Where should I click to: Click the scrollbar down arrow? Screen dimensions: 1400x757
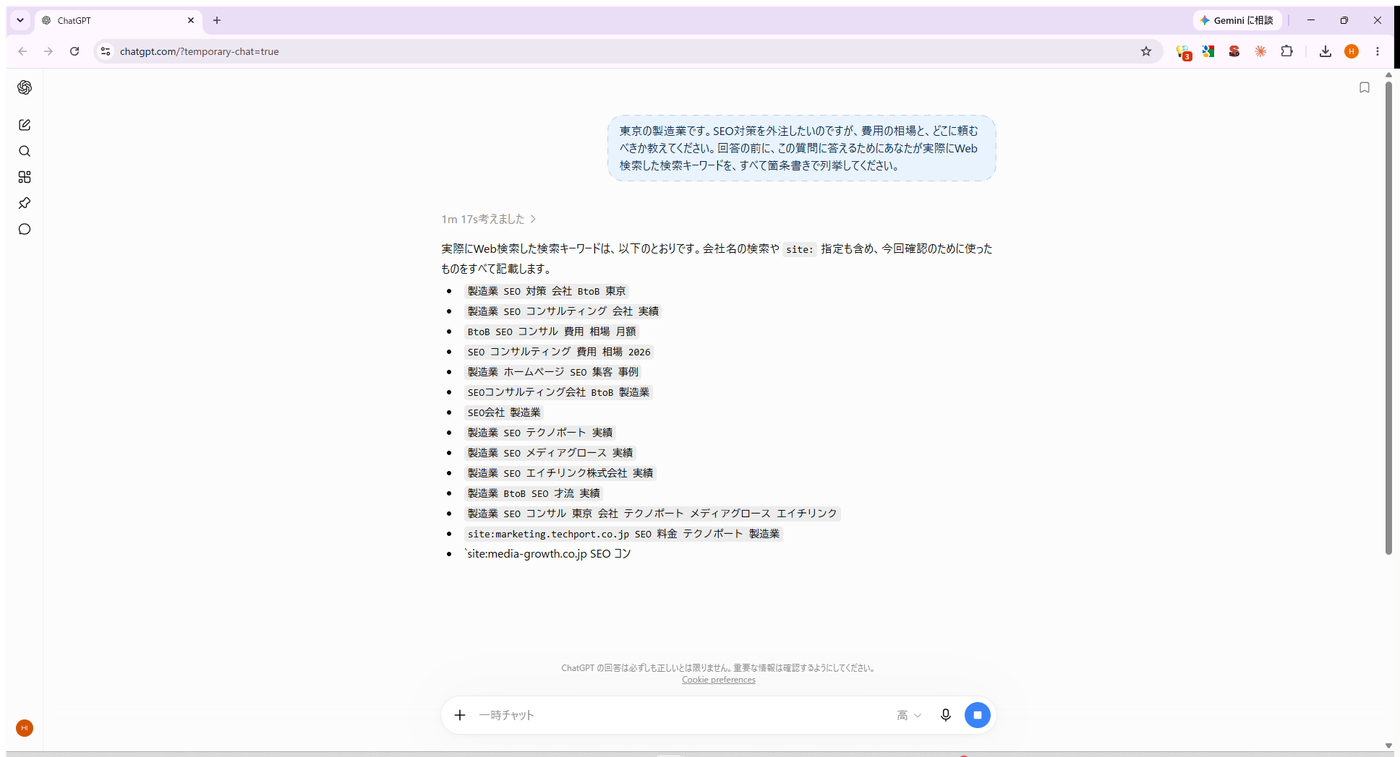coord(1388,746)
